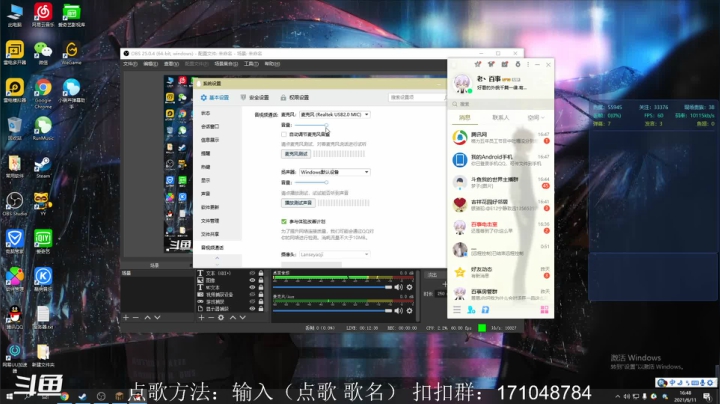Open the 麦克风 Realtek USB2.0 MIC dropdown

click(x=335, y=114)
